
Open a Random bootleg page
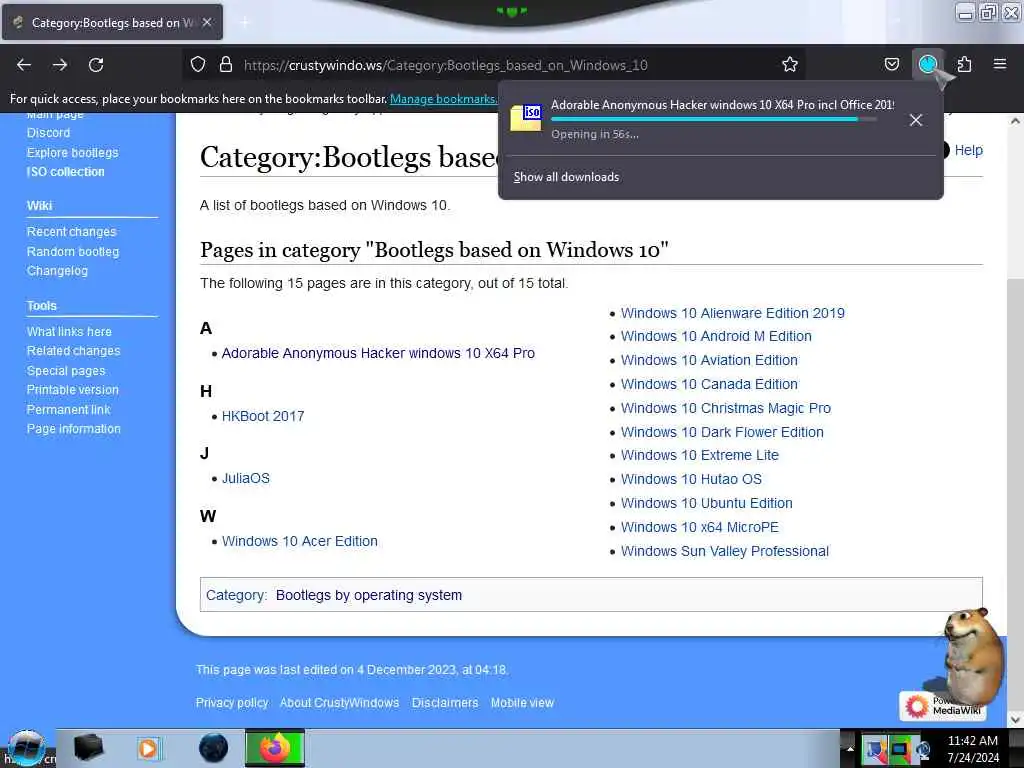coord(73,251)
